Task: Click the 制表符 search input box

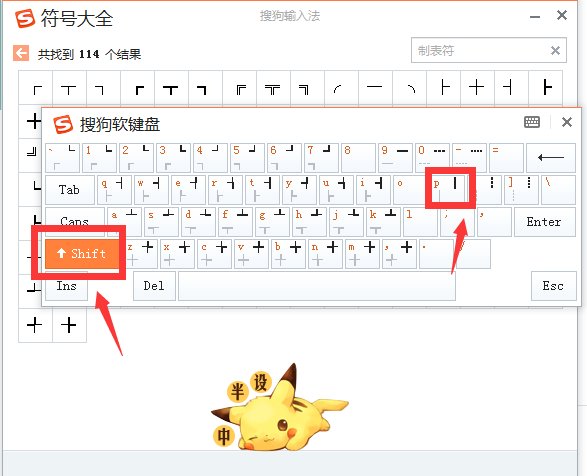Action: click(x=489, y=50)
